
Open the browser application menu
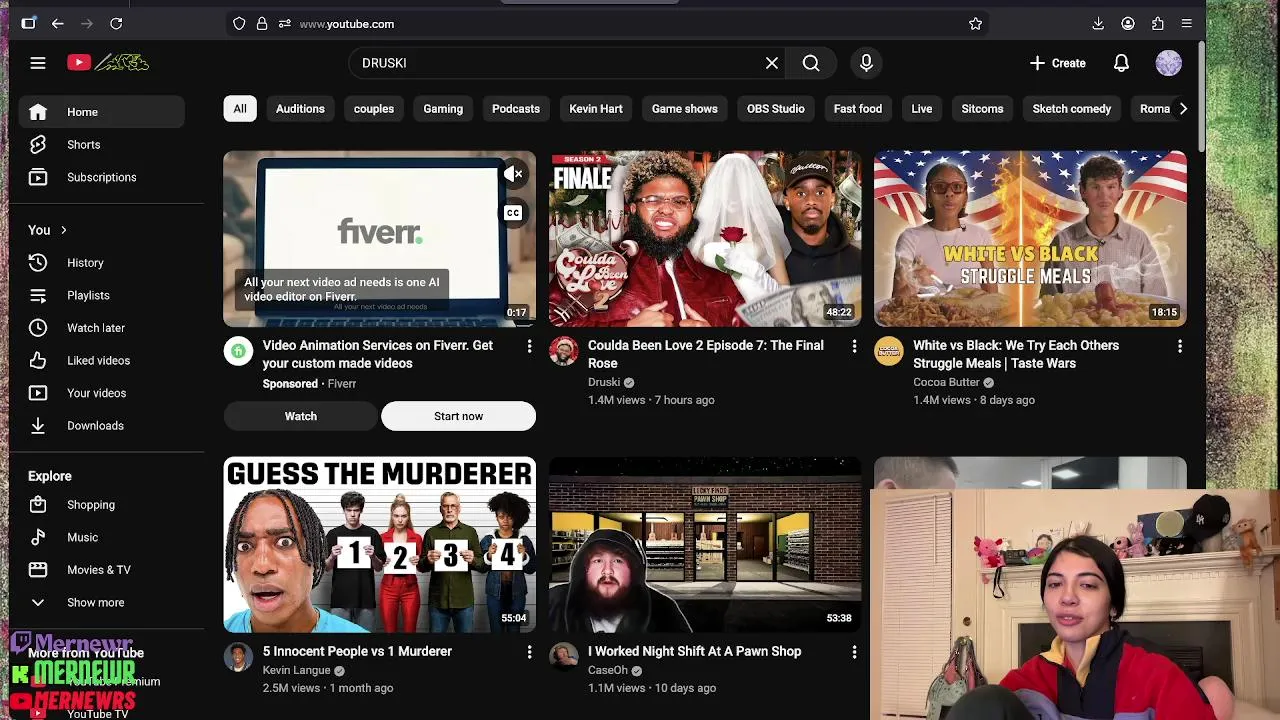[x=1186, y=23]
